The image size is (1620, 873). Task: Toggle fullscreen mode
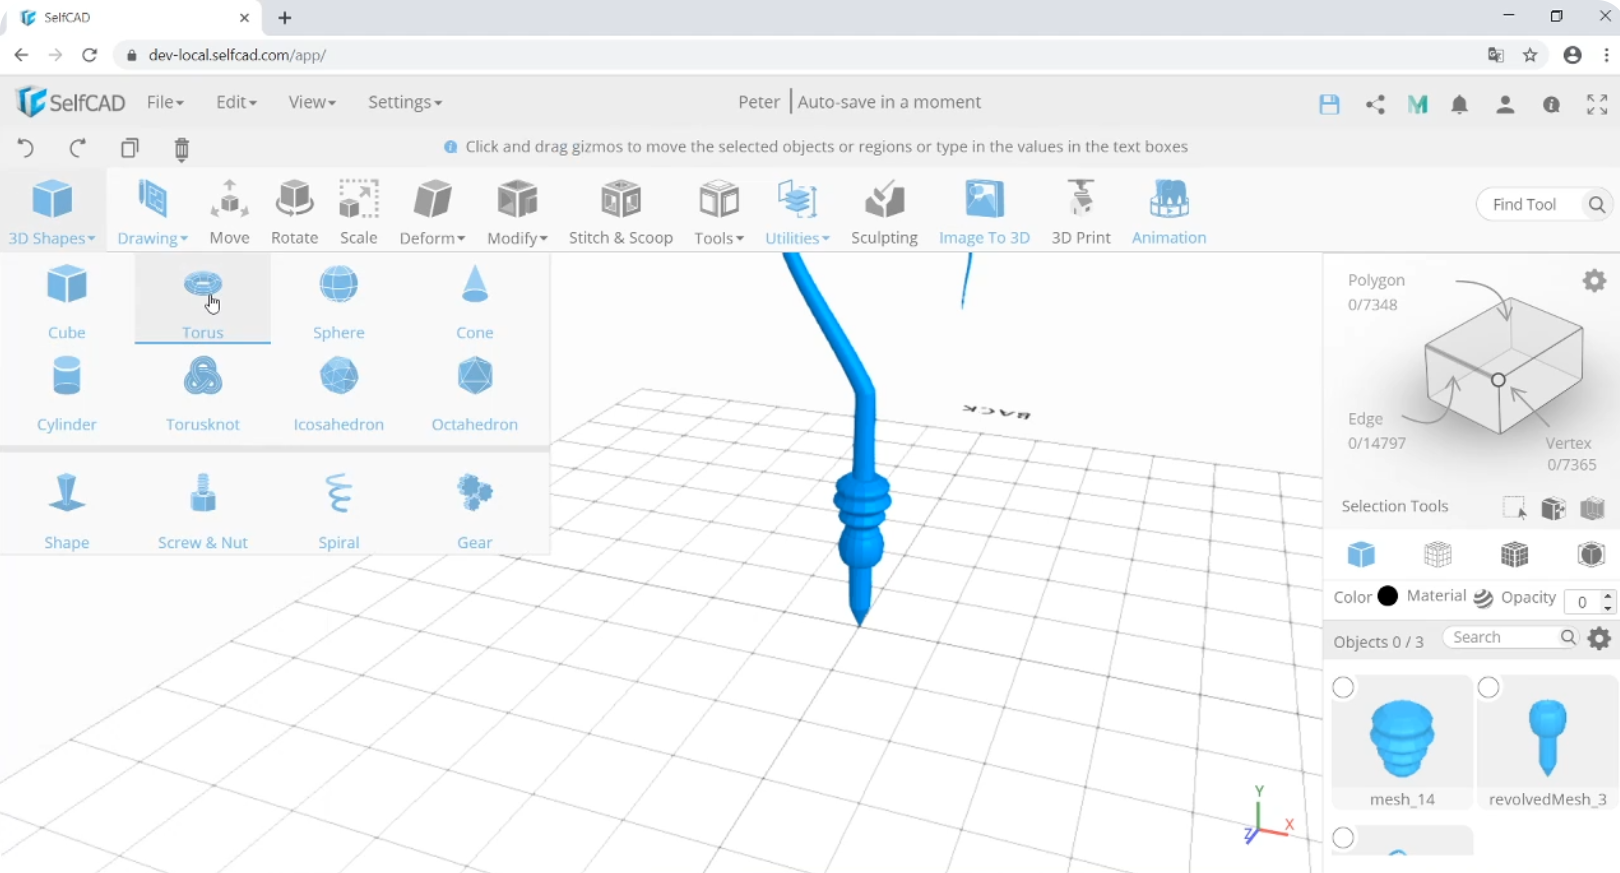pyautogui.click(x=1597, y=104)
